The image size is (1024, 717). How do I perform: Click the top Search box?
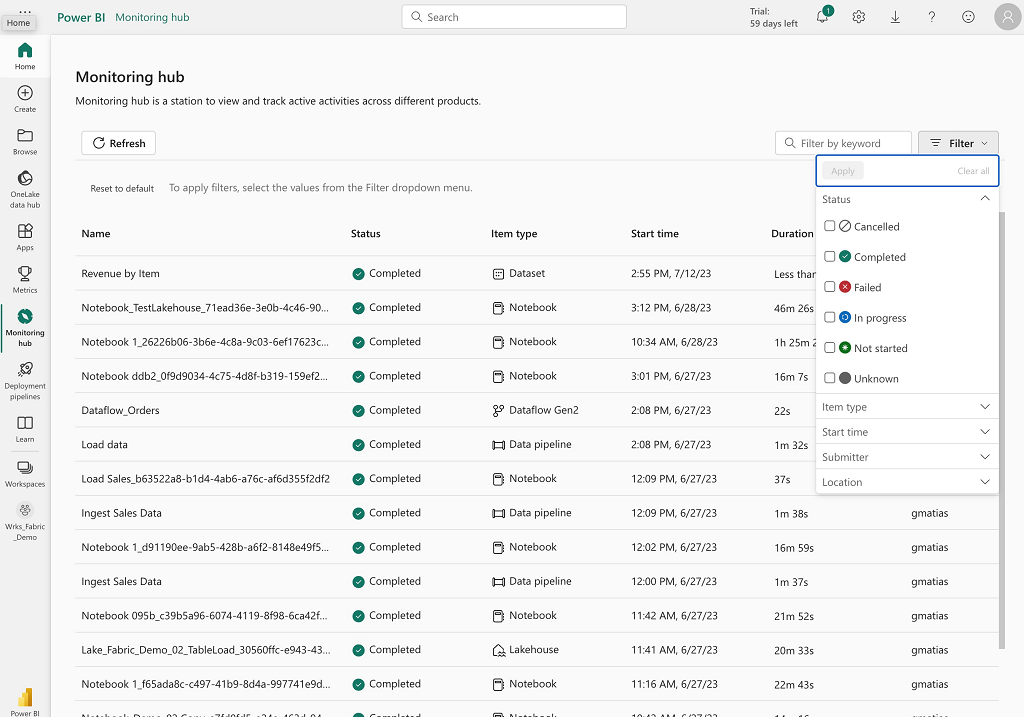(514, 17)
